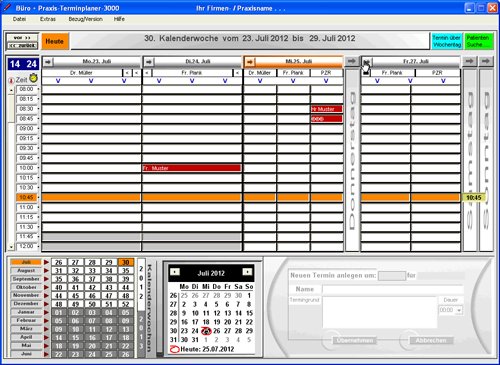
Task: Click the '<' expander right of Fr. Plank, Tuesday
Action: tap(237, 73)
